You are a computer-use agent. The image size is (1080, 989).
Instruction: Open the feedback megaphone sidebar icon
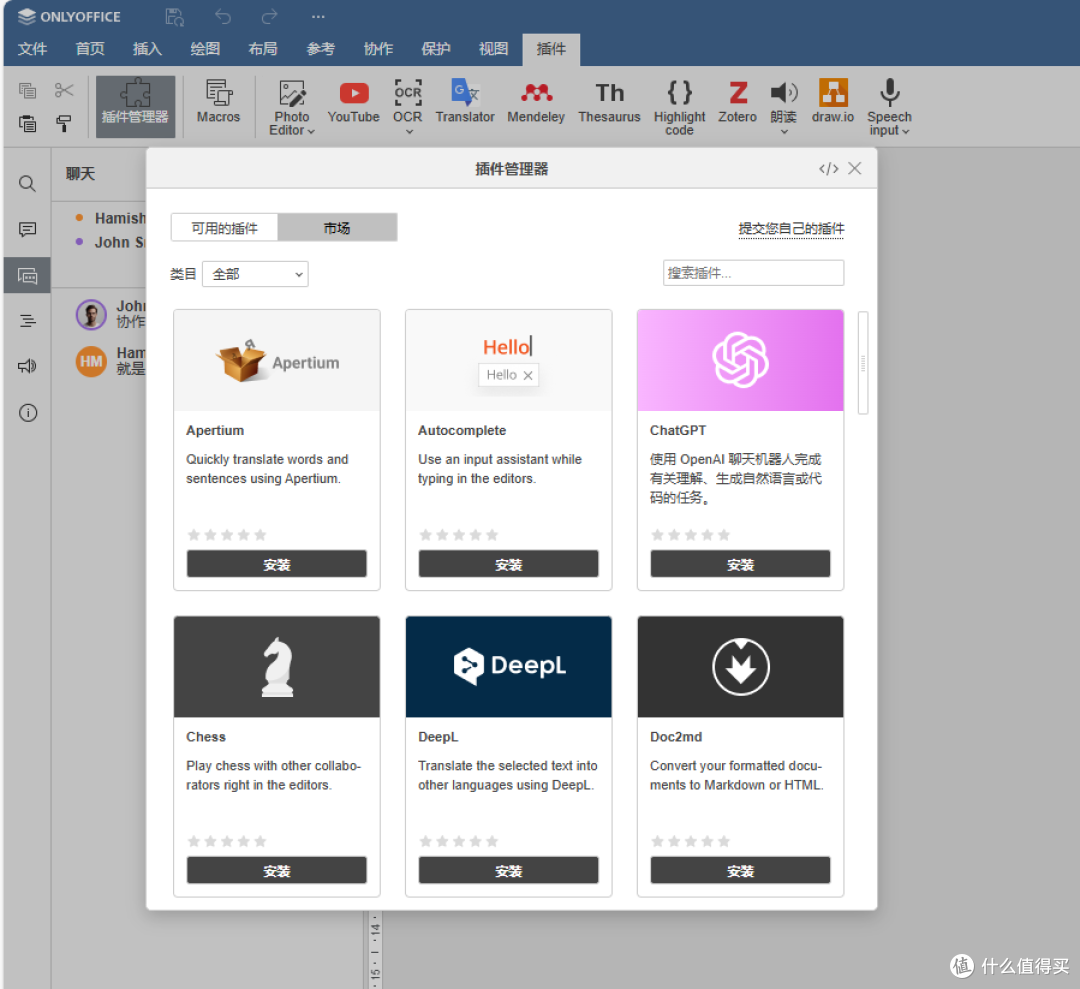point(27,366)
